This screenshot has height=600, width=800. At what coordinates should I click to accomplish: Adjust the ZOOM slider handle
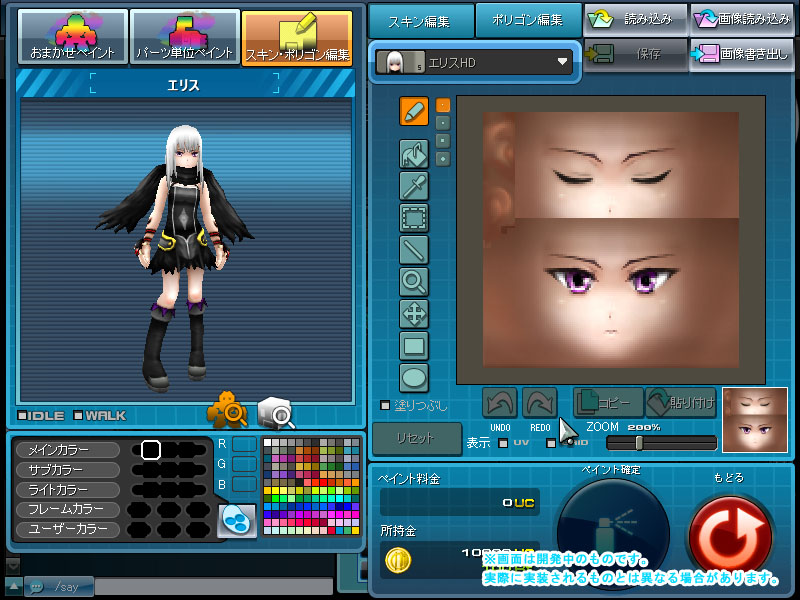pyautogui.click(x=639, y=443)
